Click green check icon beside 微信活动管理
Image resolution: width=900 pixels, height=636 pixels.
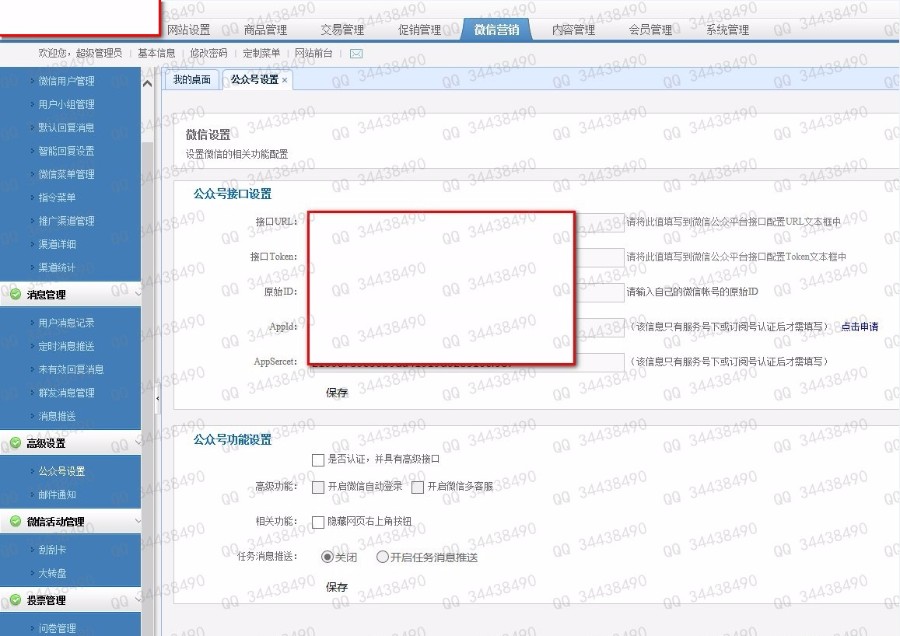click(x=15, y=521)
